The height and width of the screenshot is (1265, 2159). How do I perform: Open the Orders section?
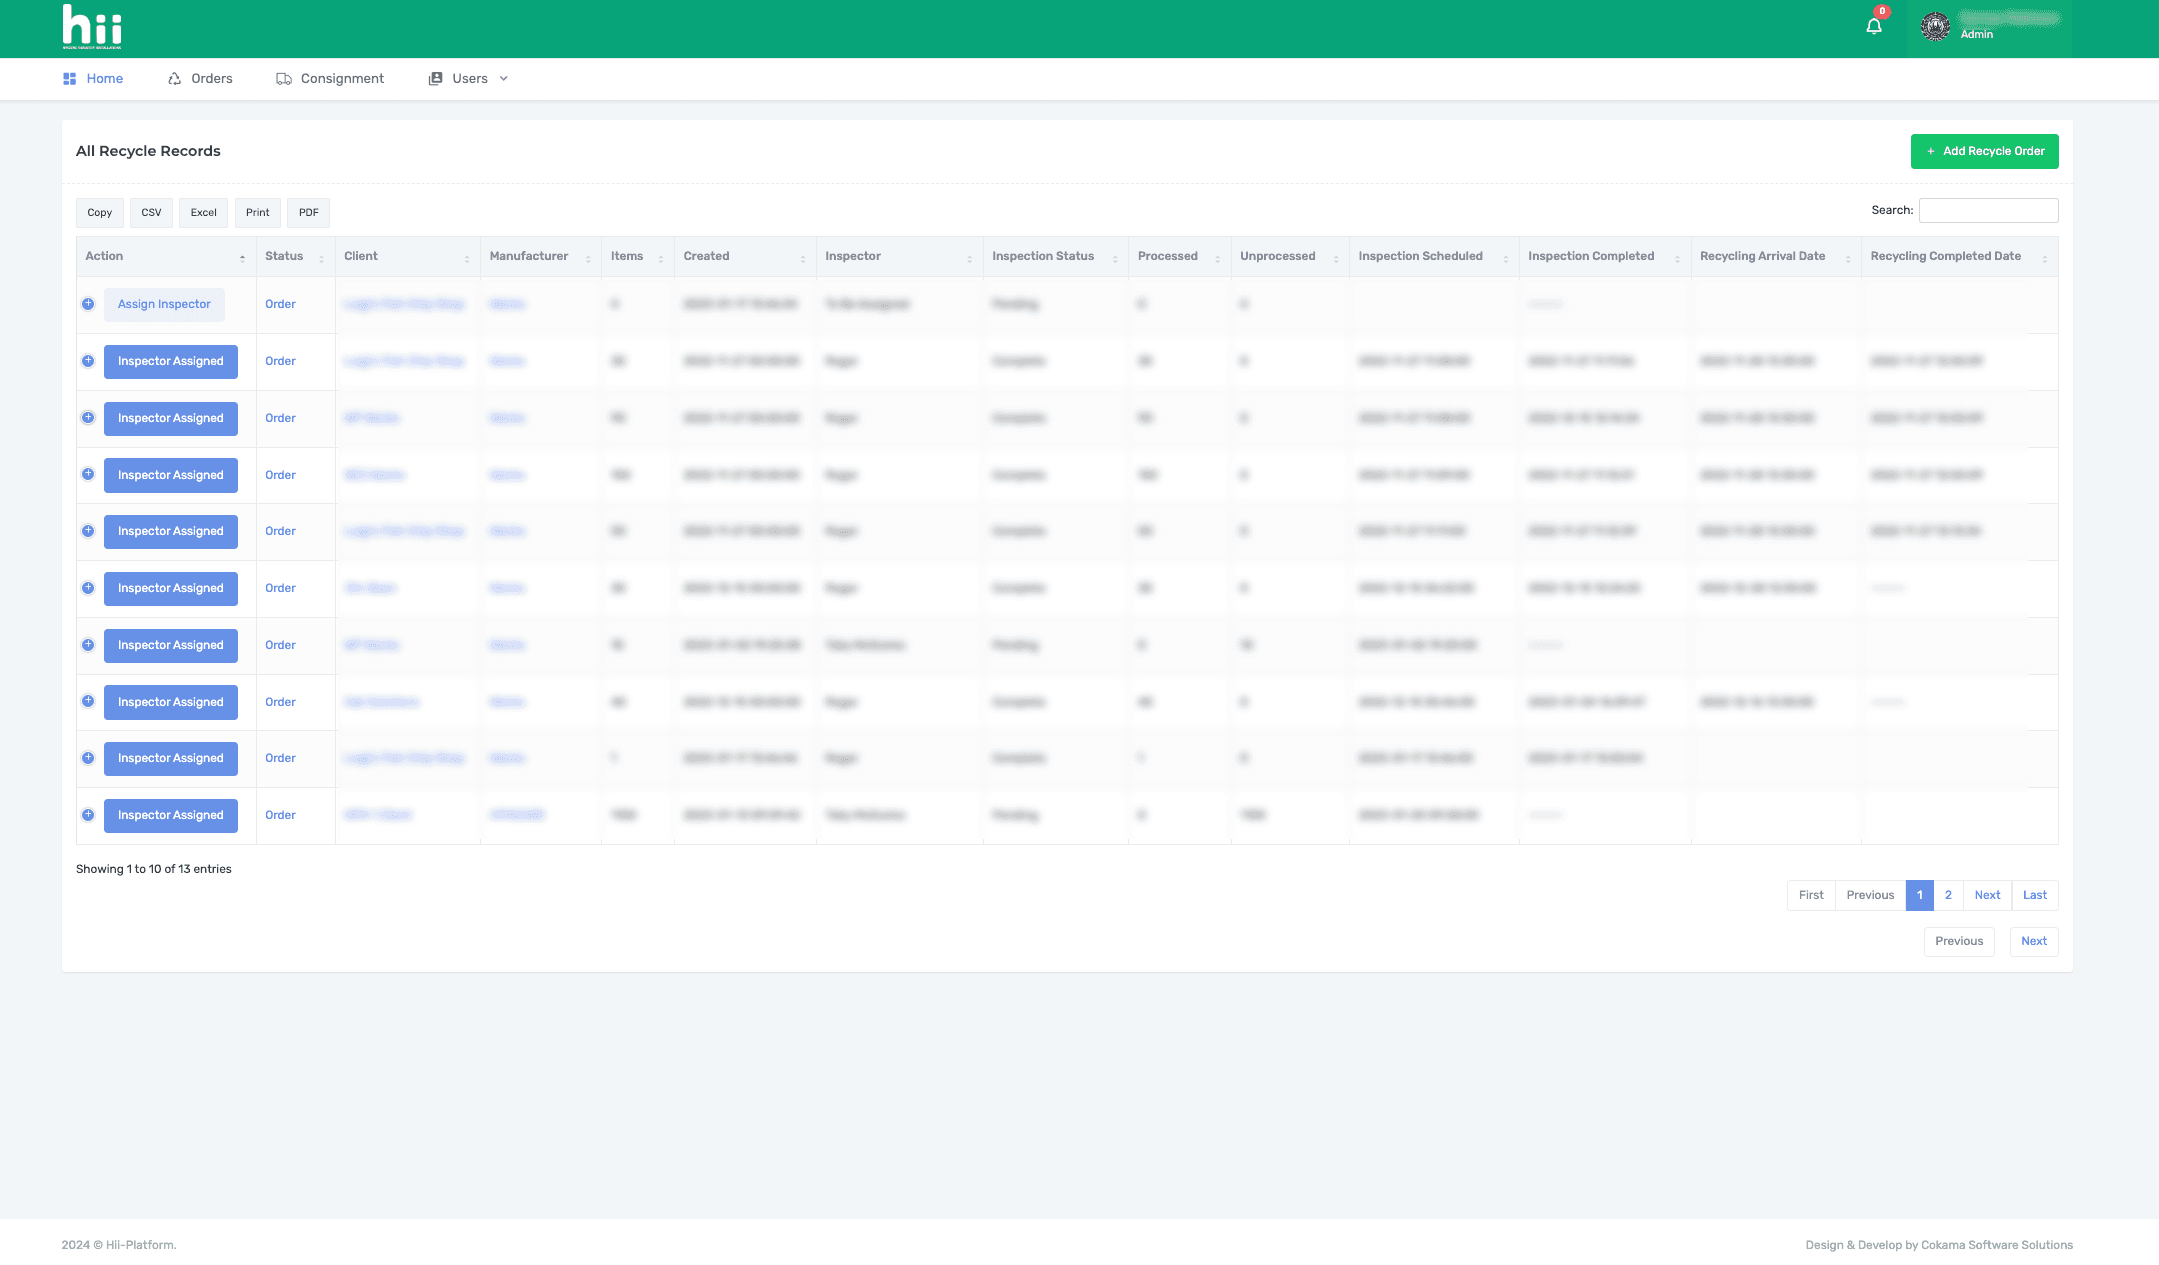pyautogui.click(x=200, y=79)
